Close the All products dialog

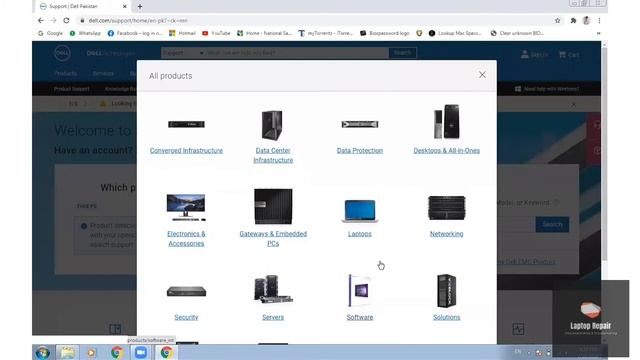tap(482, 75)
